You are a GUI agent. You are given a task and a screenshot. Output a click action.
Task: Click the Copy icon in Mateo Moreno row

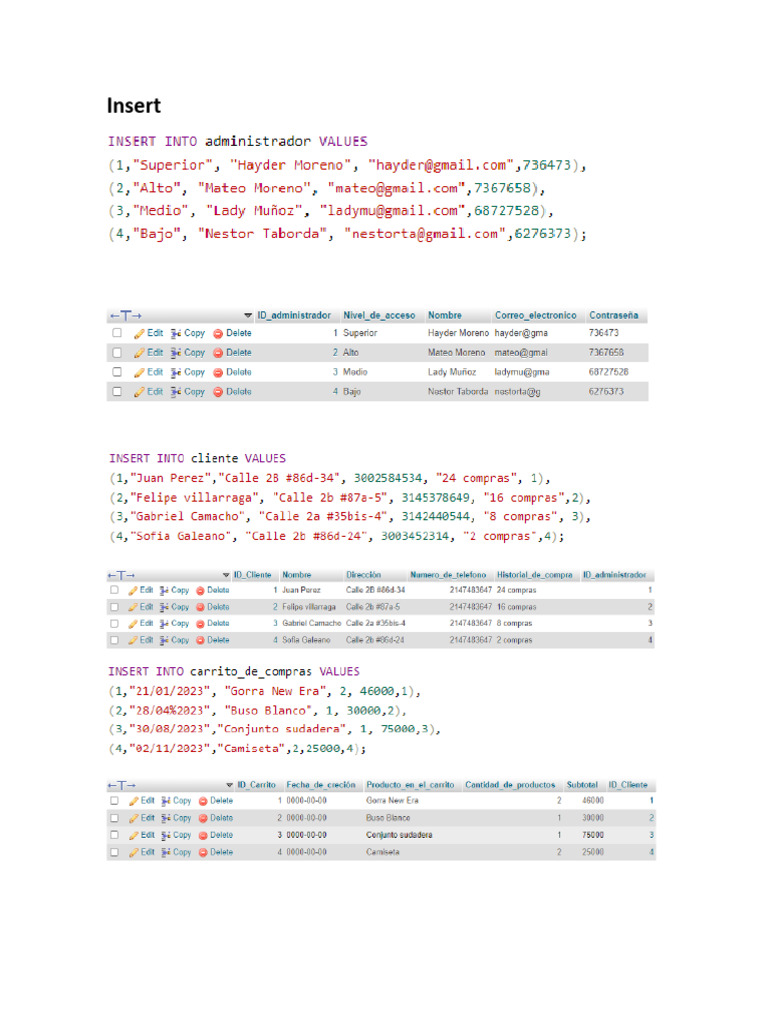tap(176, 352)
